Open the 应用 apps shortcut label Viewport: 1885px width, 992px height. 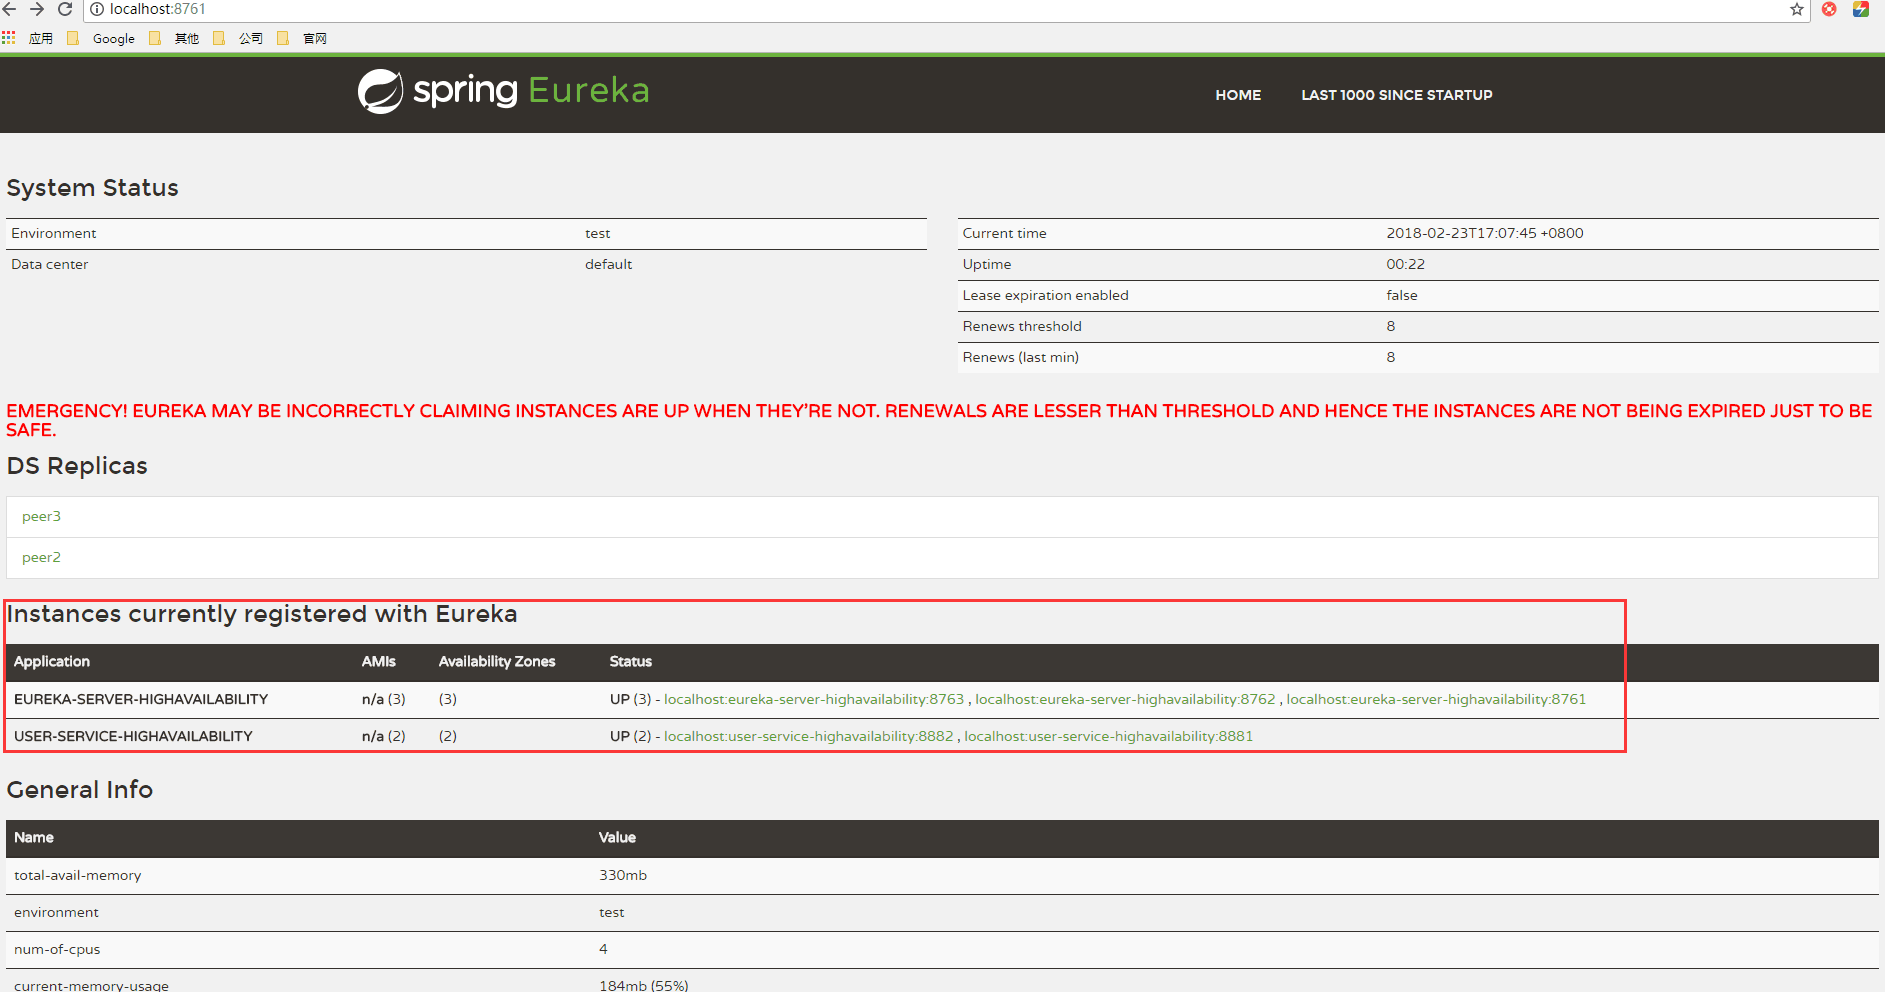41,38
